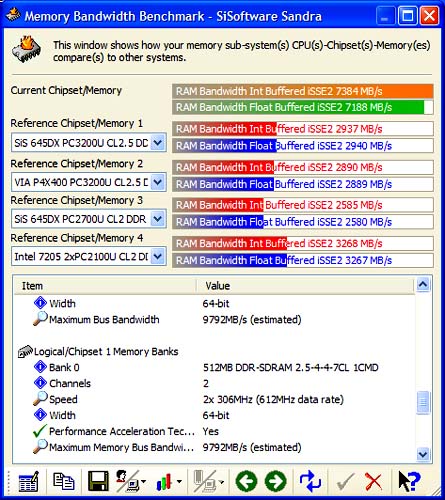Image resolution: width=445 pixels, height=500 pixels.
Task: Click the blue refresh arrows icon
Action: click(x=310, y=481)
